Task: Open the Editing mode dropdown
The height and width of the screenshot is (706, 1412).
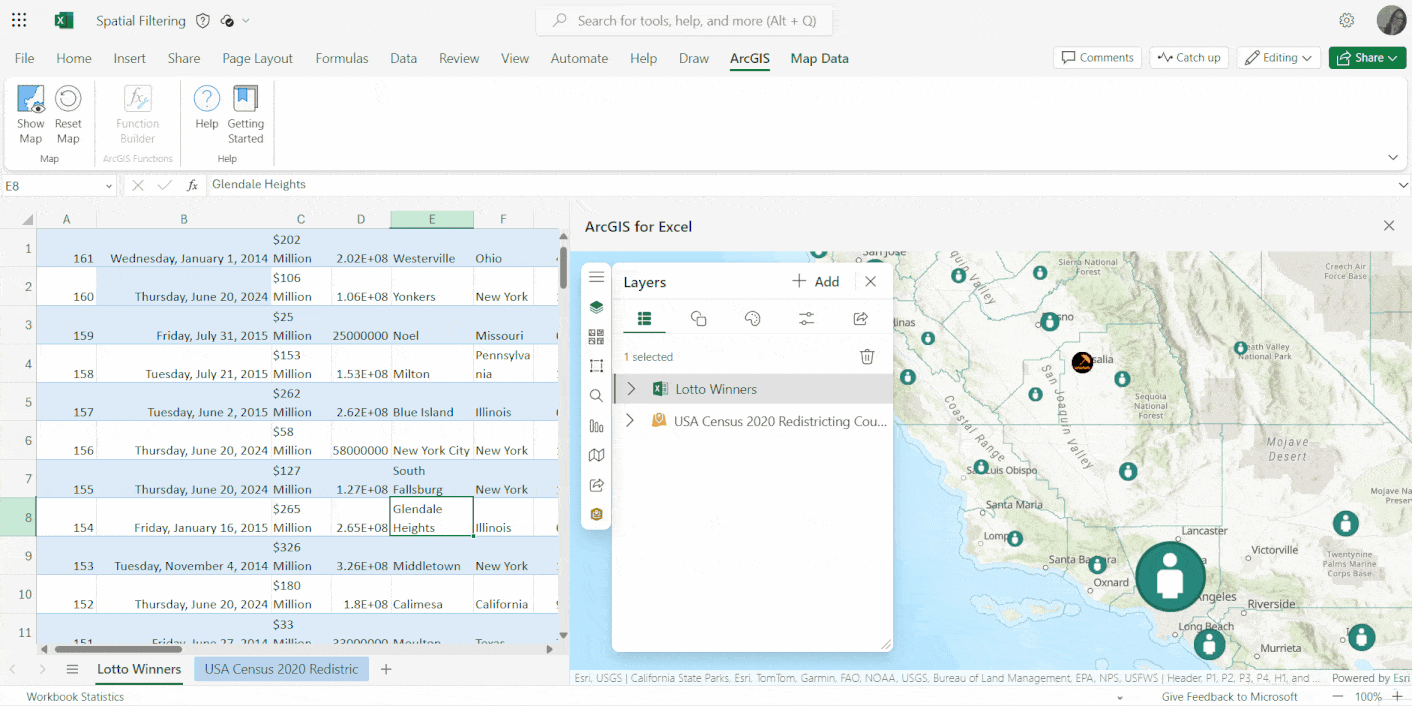Action: click(1278, 57)
